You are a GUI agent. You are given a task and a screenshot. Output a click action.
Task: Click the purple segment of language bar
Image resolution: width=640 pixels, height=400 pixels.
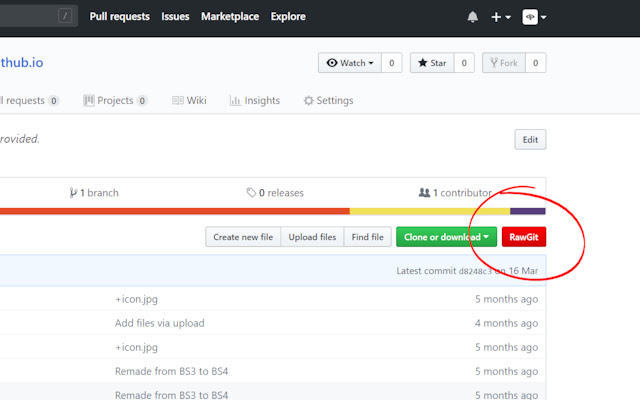(x=528, y=211)
